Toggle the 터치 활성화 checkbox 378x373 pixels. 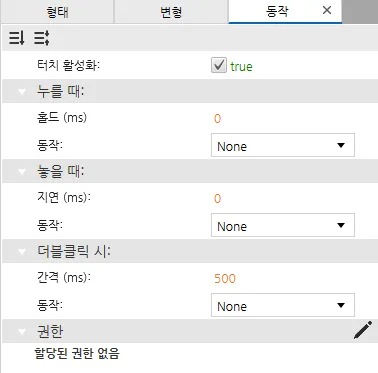(x=219, y=65)
